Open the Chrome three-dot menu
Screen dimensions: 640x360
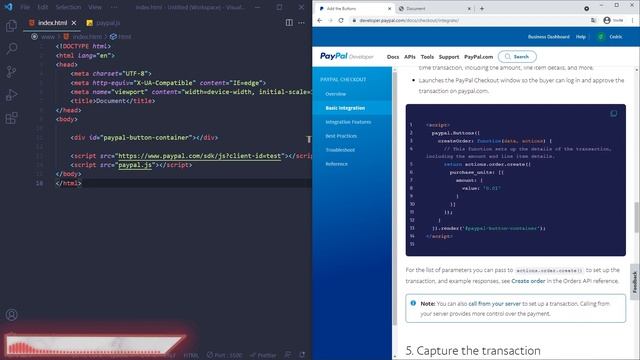click(x=633, y=20)
